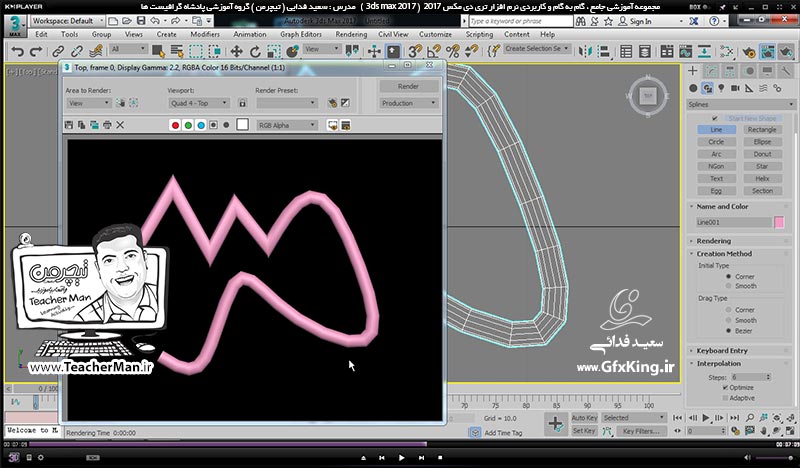
Task: Open the Key Filters dialog
Action: click(x=641, y=431)
